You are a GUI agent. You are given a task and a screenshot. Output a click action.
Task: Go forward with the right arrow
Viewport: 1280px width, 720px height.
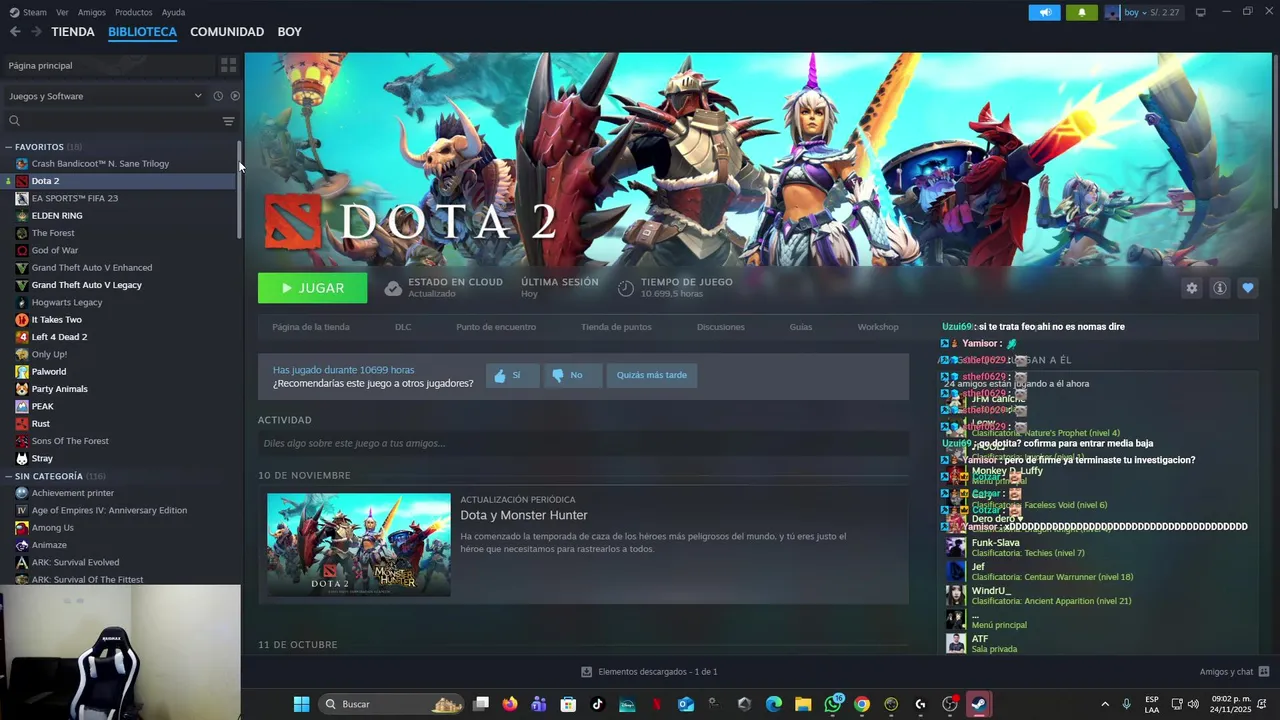tap(36, 32)
